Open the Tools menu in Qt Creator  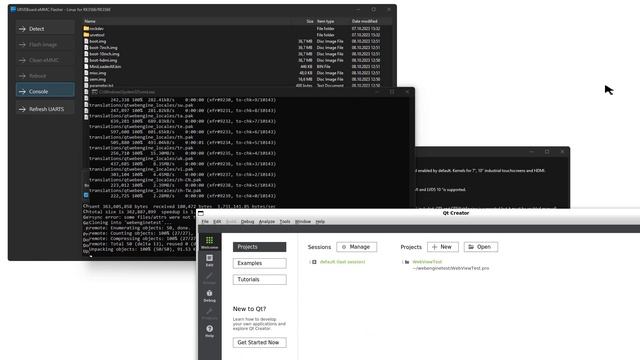[x=285, y=222]
